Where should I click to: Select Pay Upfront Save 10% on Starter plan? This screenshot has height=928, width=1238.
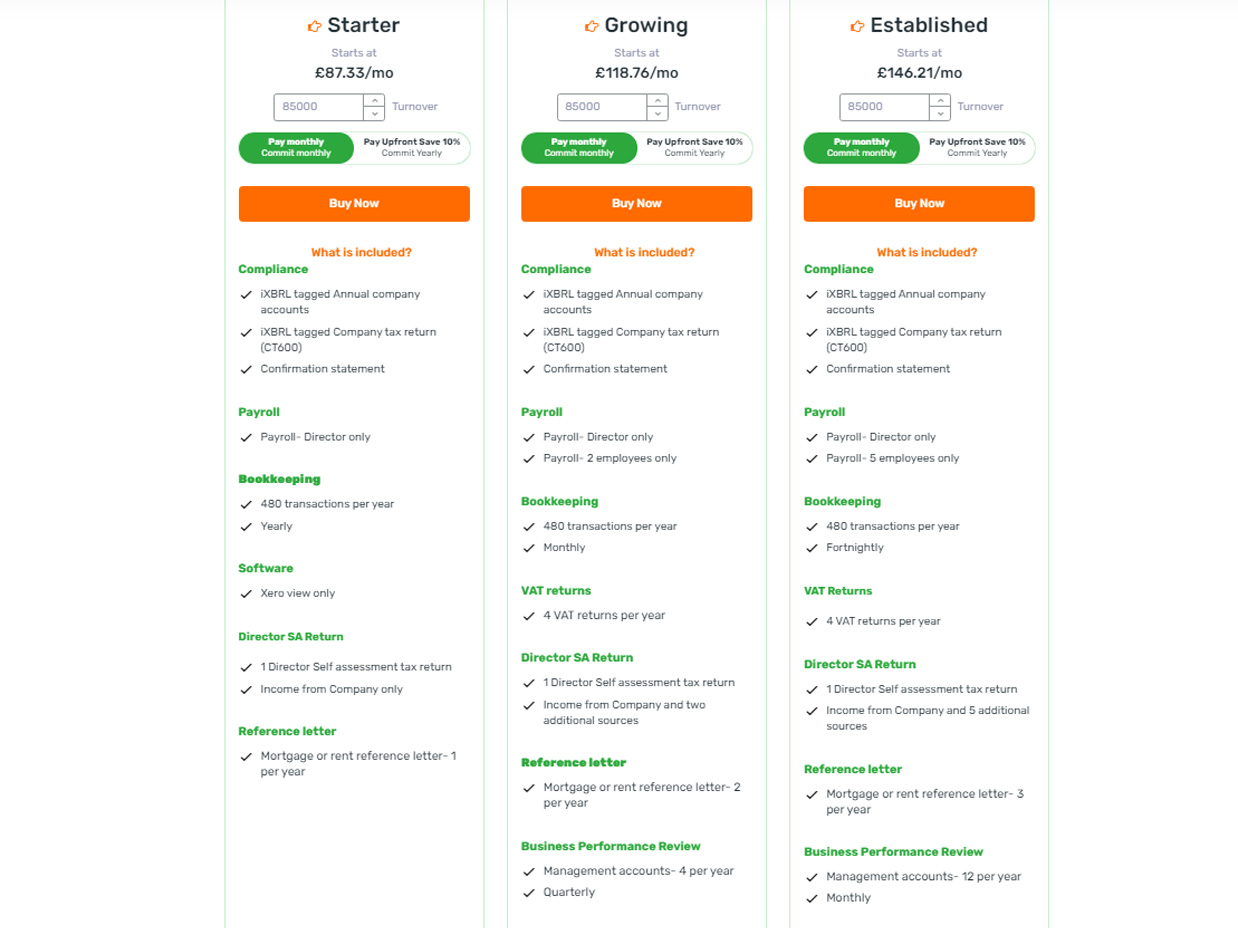point(412,148)
